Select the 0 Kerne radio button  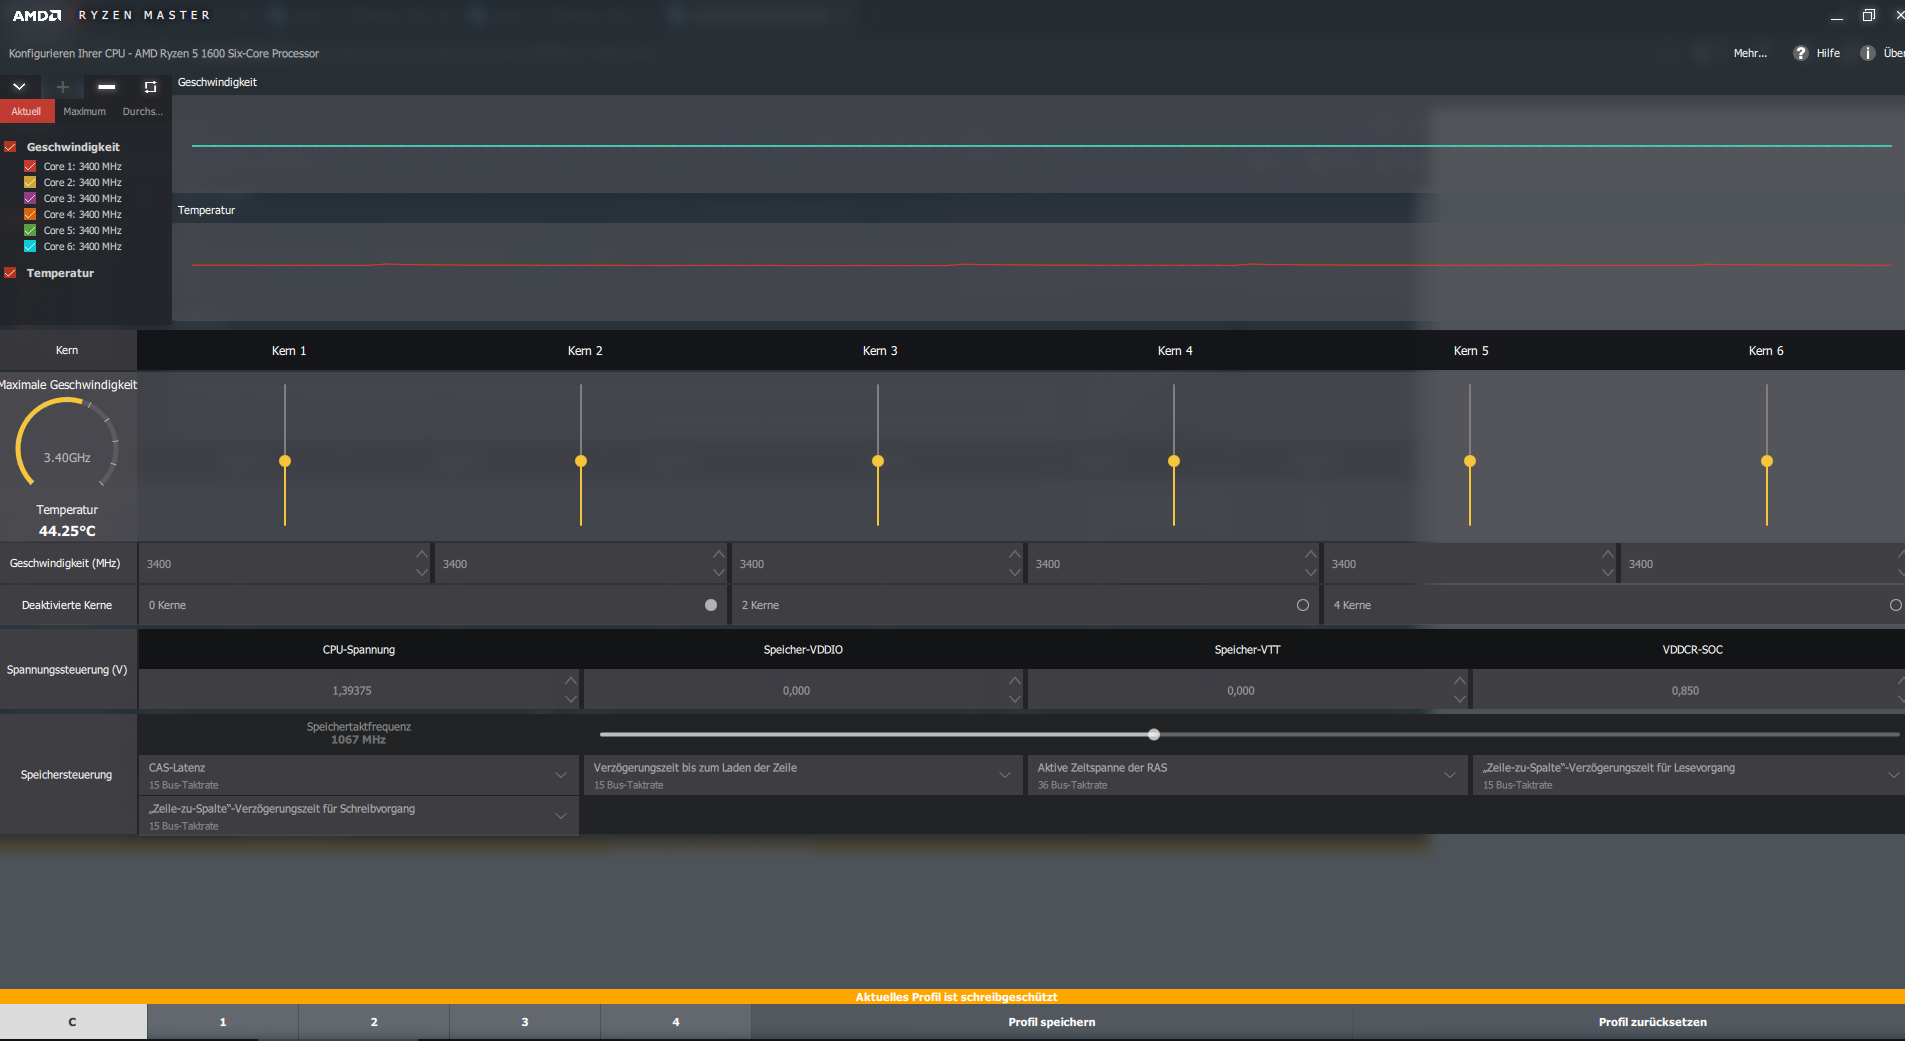(711, 605)
